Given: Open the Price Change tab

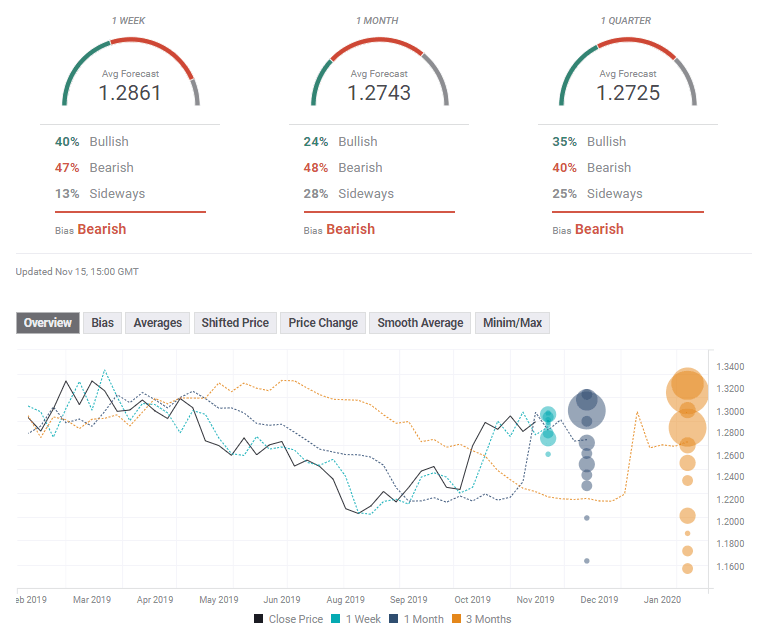Looking at the screenshot, I should 323,323.
